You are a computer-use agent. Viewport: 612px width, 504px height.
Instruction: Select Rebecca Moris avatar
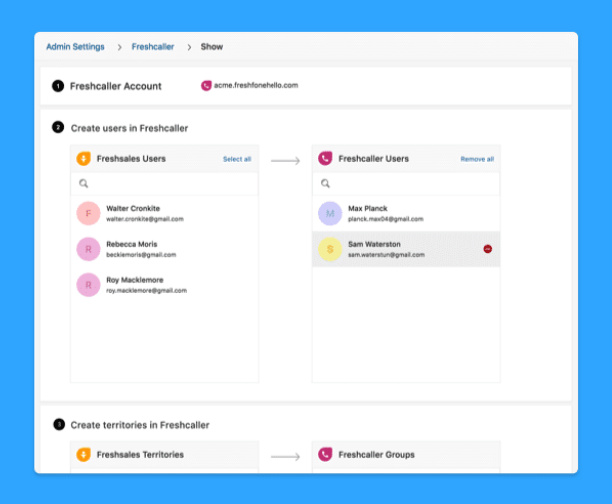[88, 249]
